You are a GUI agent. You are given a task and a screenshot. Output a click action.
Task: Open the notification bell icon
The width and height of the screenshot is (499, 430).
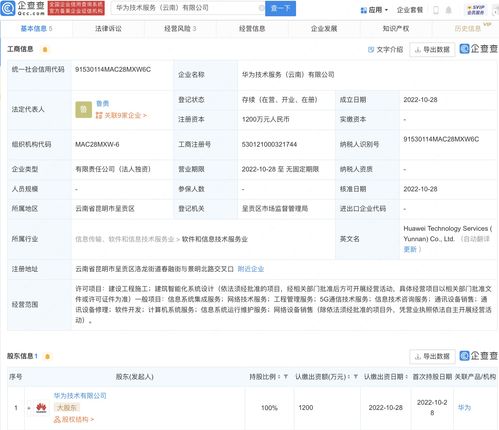(449, 10)
